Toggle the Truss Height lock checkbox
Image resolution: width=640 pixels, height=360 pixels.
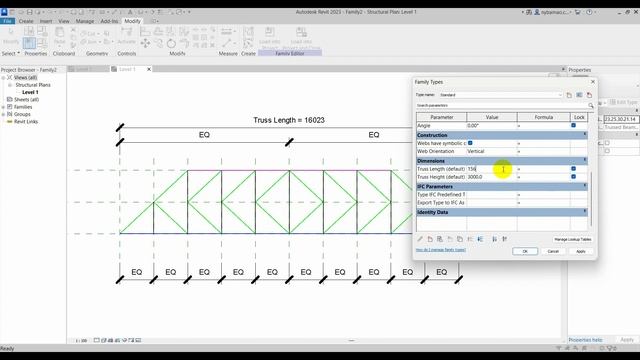point(573,177)
